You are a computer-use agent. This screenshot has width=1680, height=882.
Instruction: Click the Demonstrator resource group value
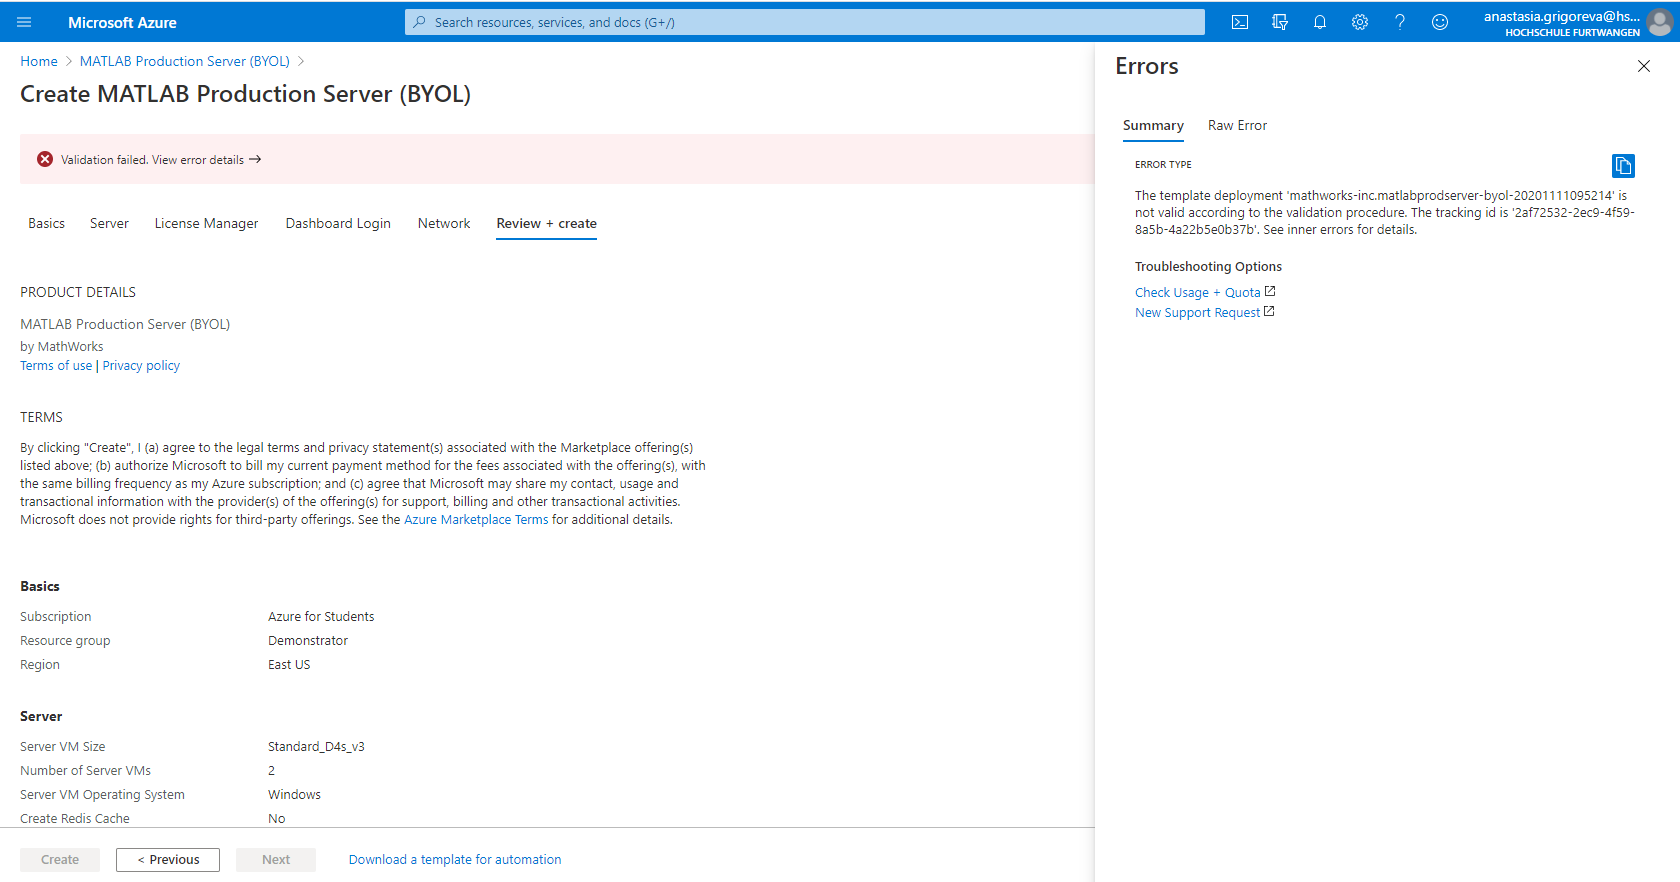coord(308,640)
